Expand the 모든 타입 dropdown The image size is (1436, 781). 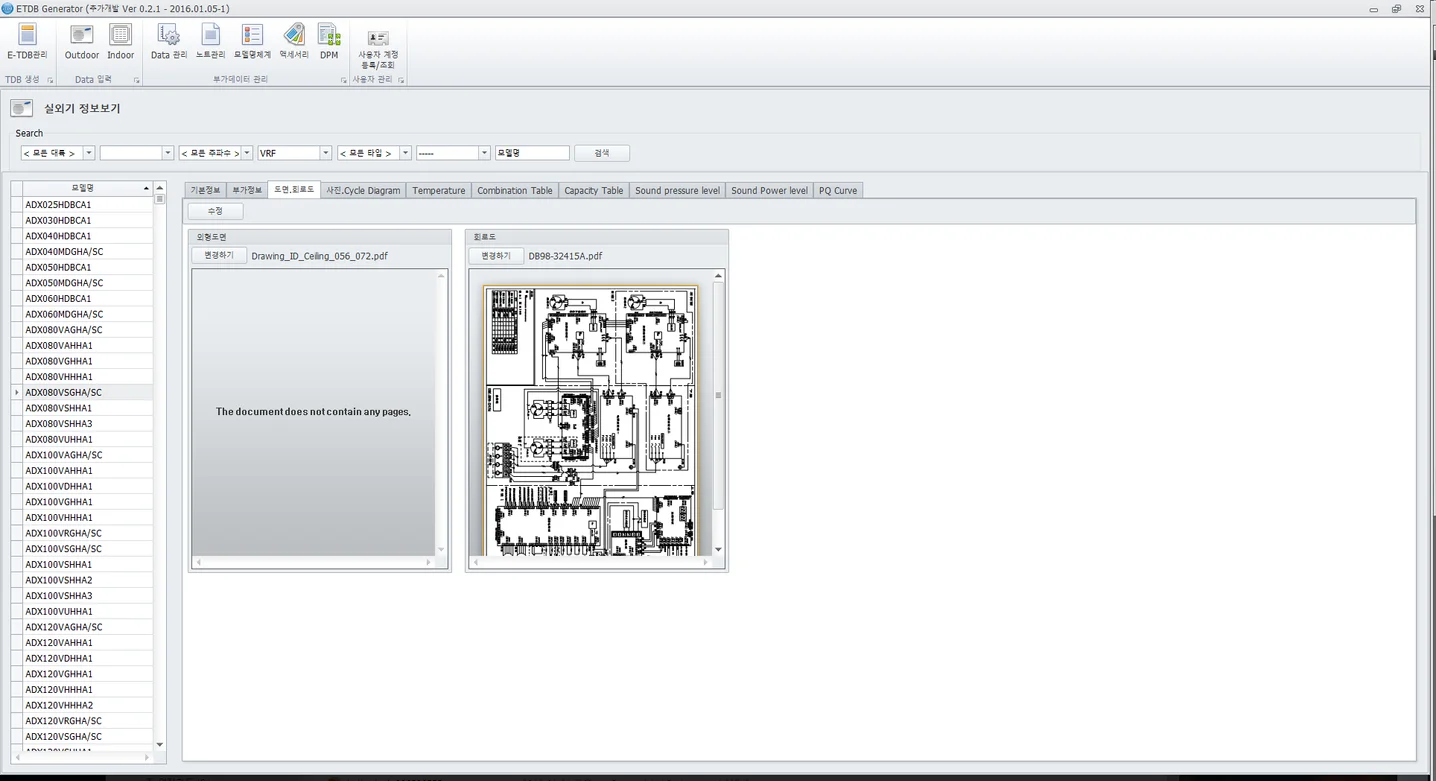(405, 153)
